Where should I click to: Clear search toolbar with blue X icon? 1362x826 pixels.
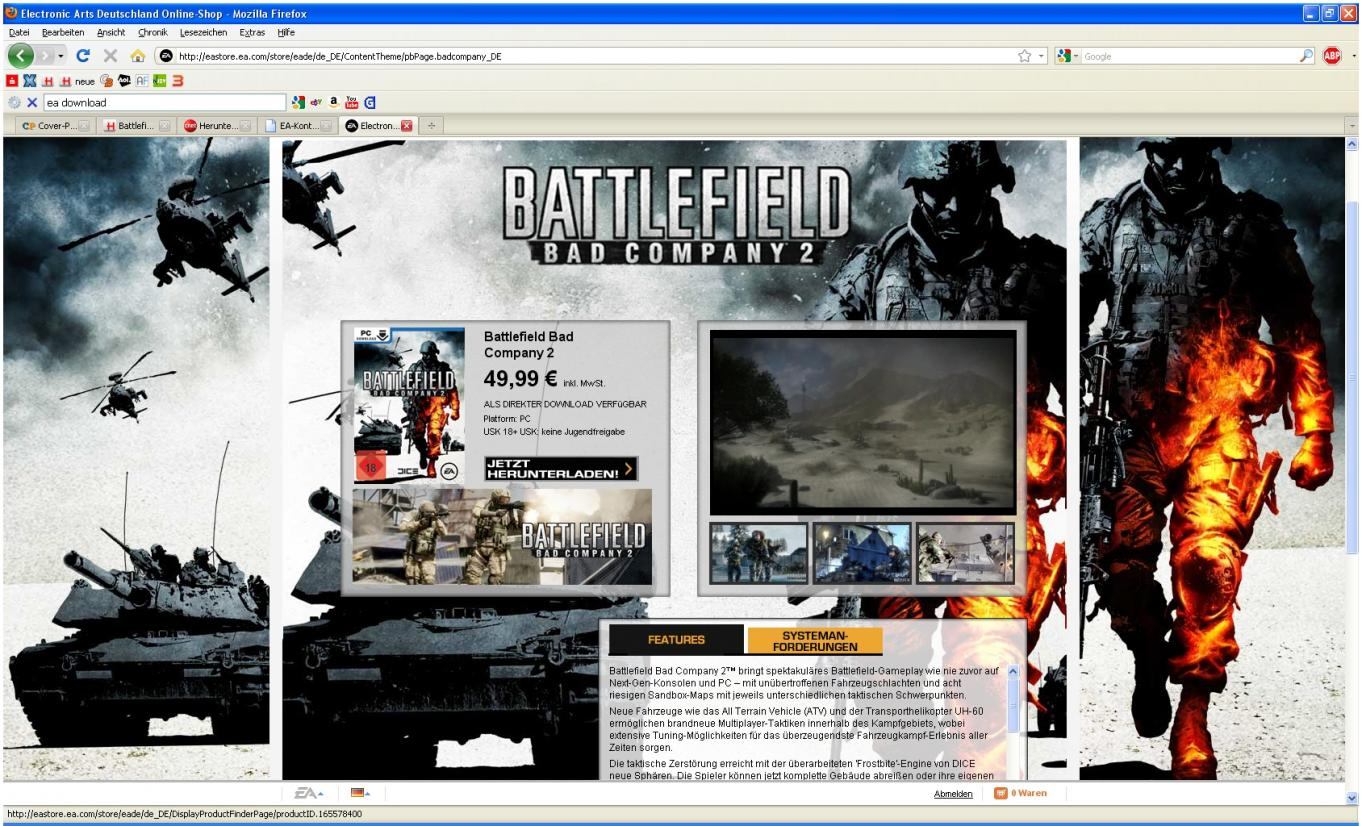tap(32, 102)
